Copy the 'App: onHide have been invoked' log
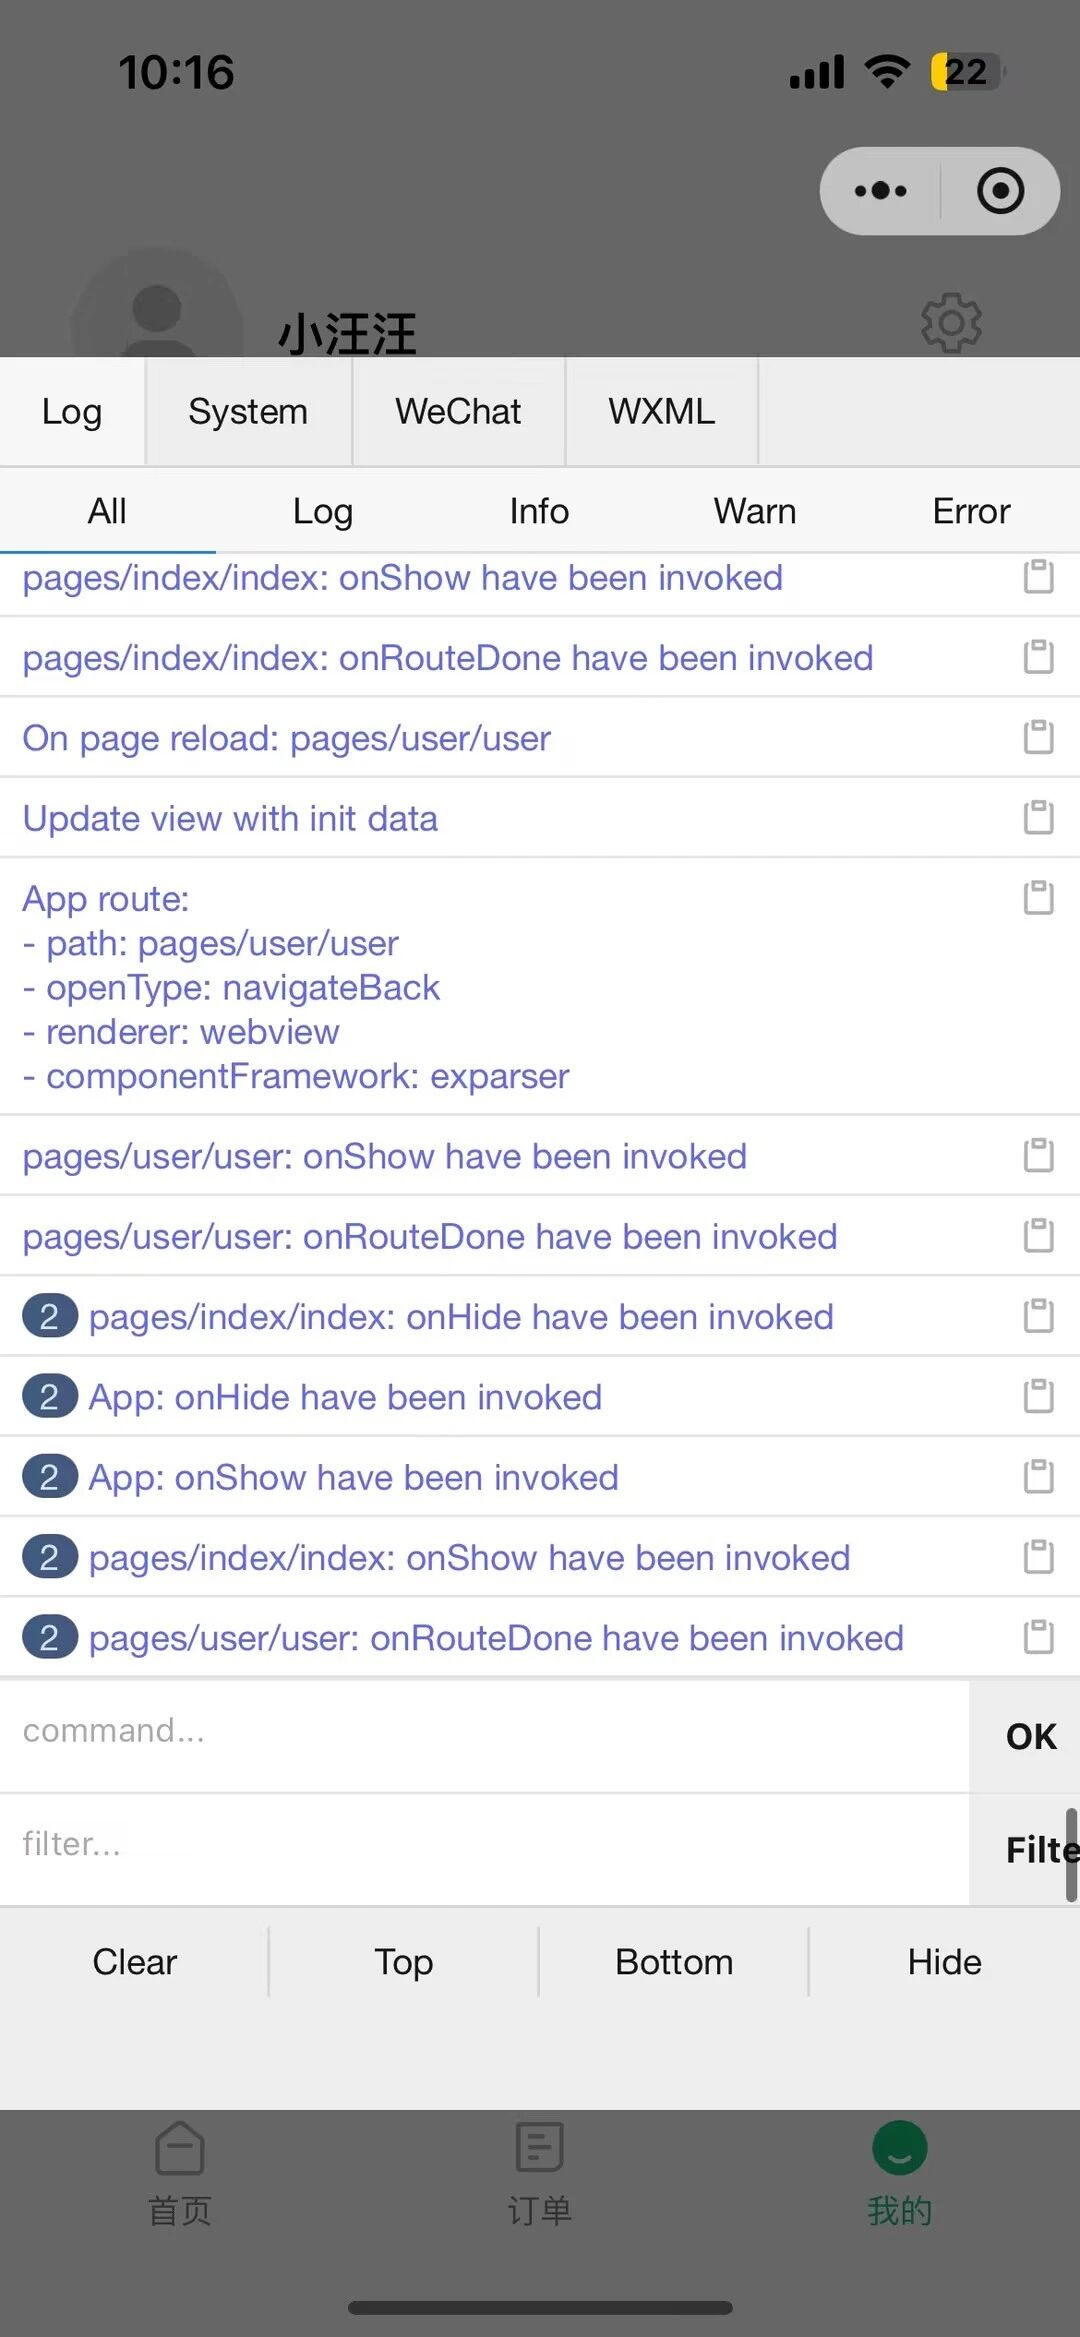1080x2337 pixels. (1038, 1396)
